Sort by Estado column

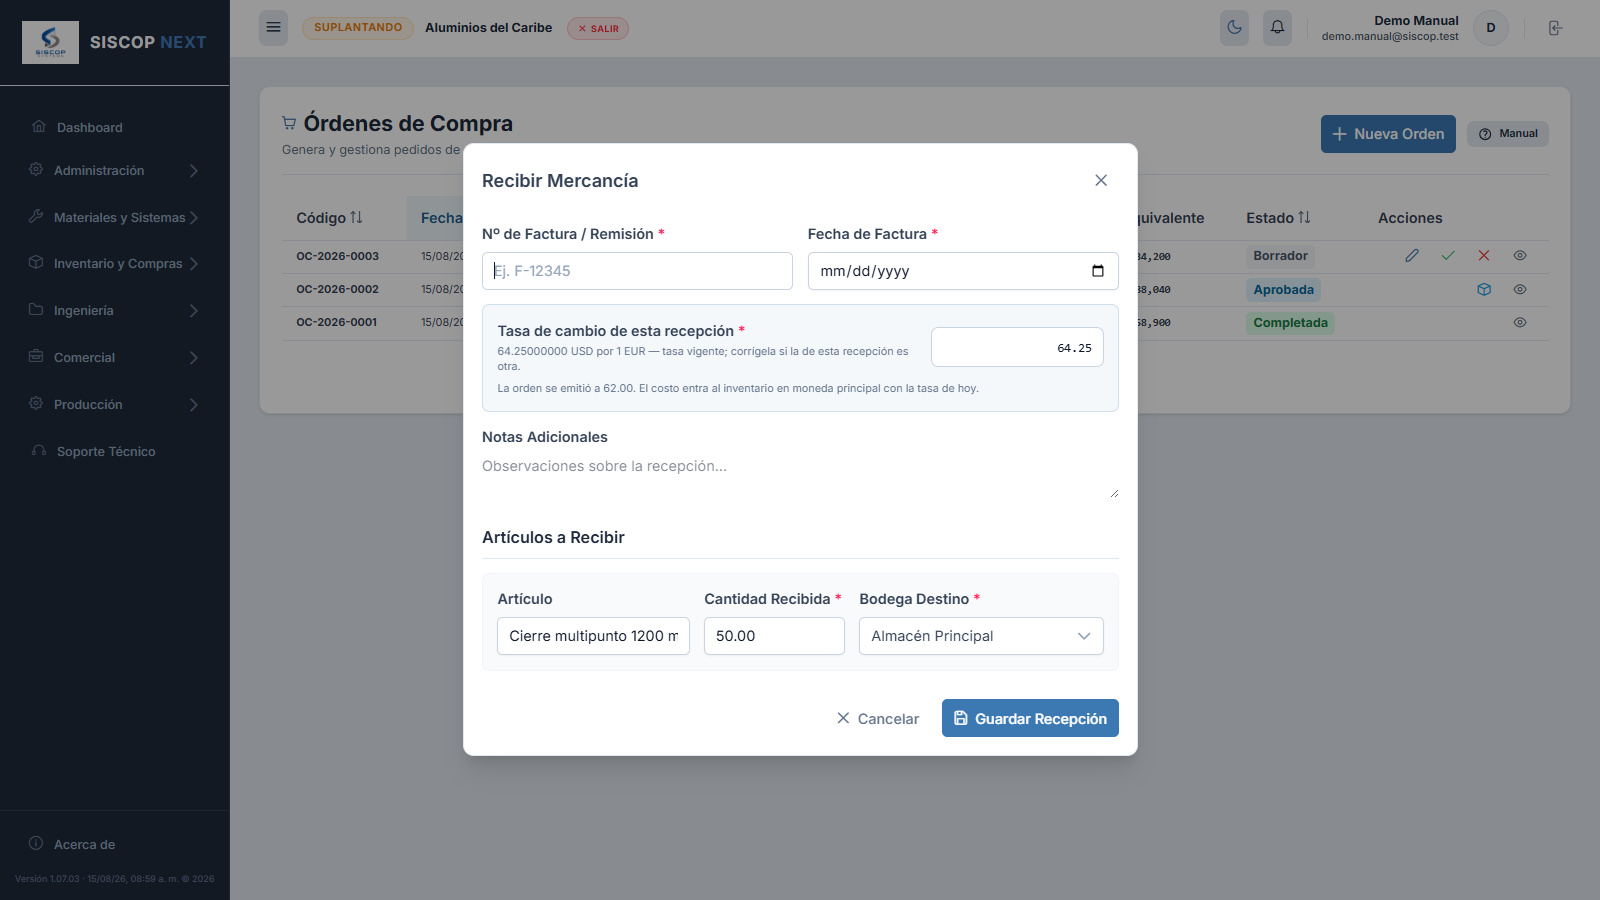(x=1278, y=218)
